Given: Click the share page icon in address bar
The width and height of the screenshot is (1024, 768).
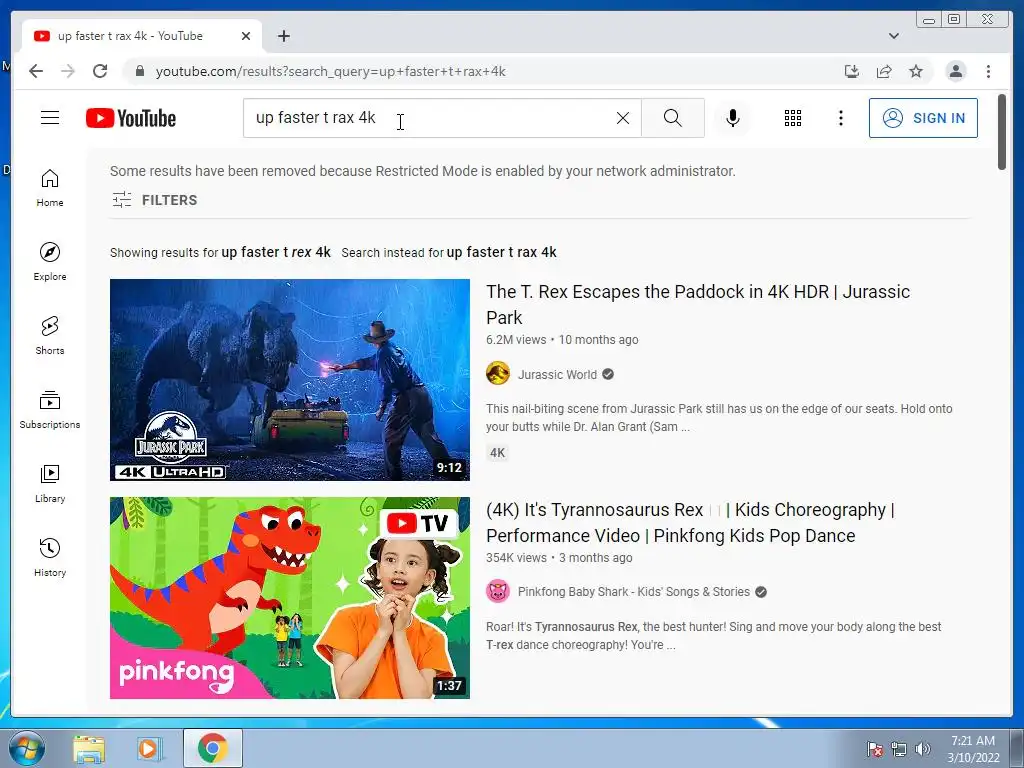Looking at the screenshot, I should tap(884, 71).
